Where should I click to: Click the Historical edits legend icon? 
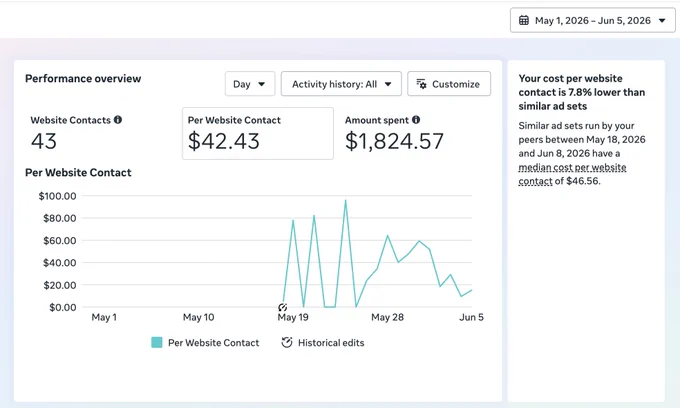coord(287,343)
